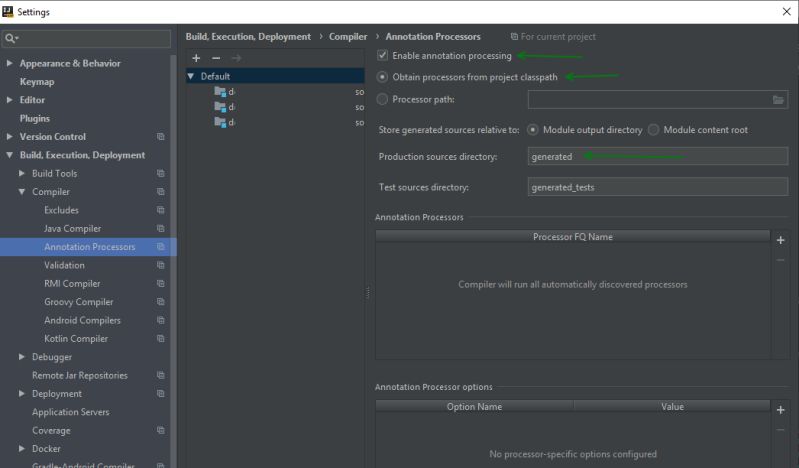
Task: Select Obtain processors from project classpath
Action: pos(382,77)
